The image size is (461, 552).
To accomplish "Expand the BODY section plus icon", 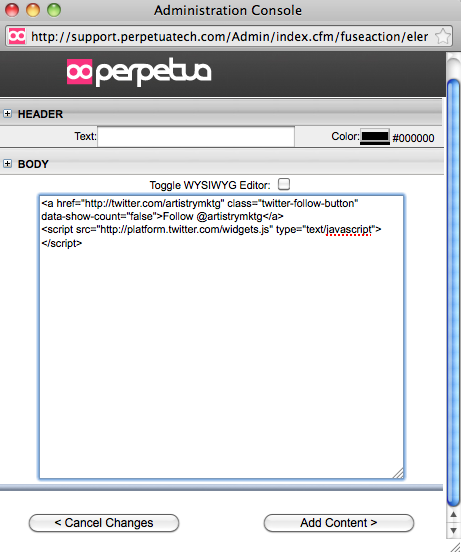I will [x=7, y=163].
